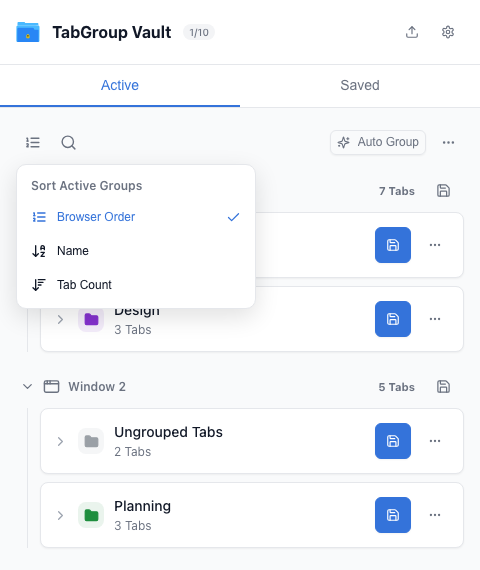Click the Window 2 label
Viewport: 480px width, 570px height.
(97, 386)
